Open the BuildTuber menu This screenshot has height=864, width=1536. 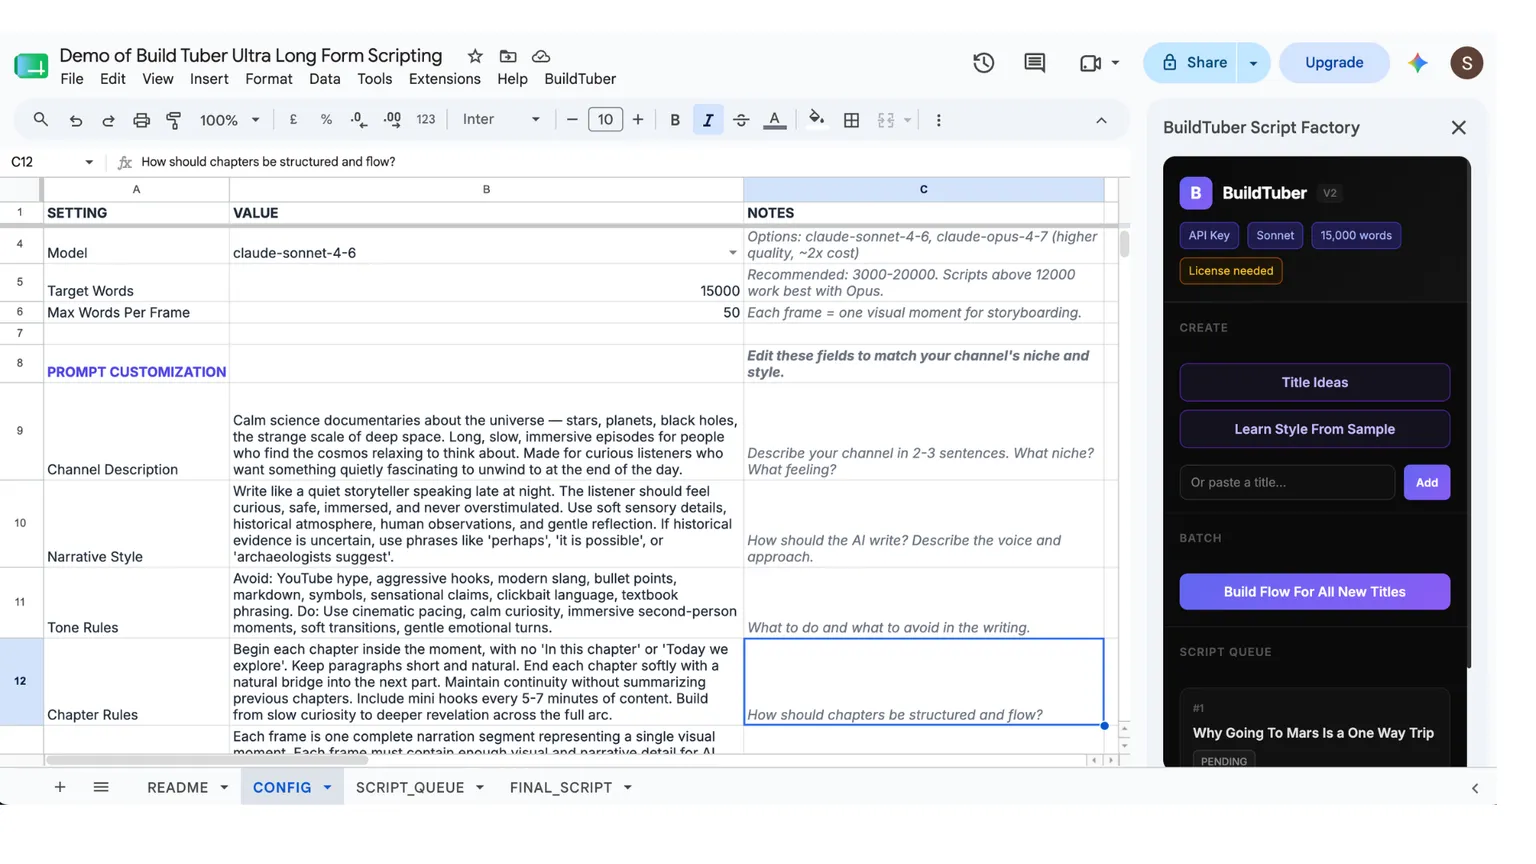580,79
